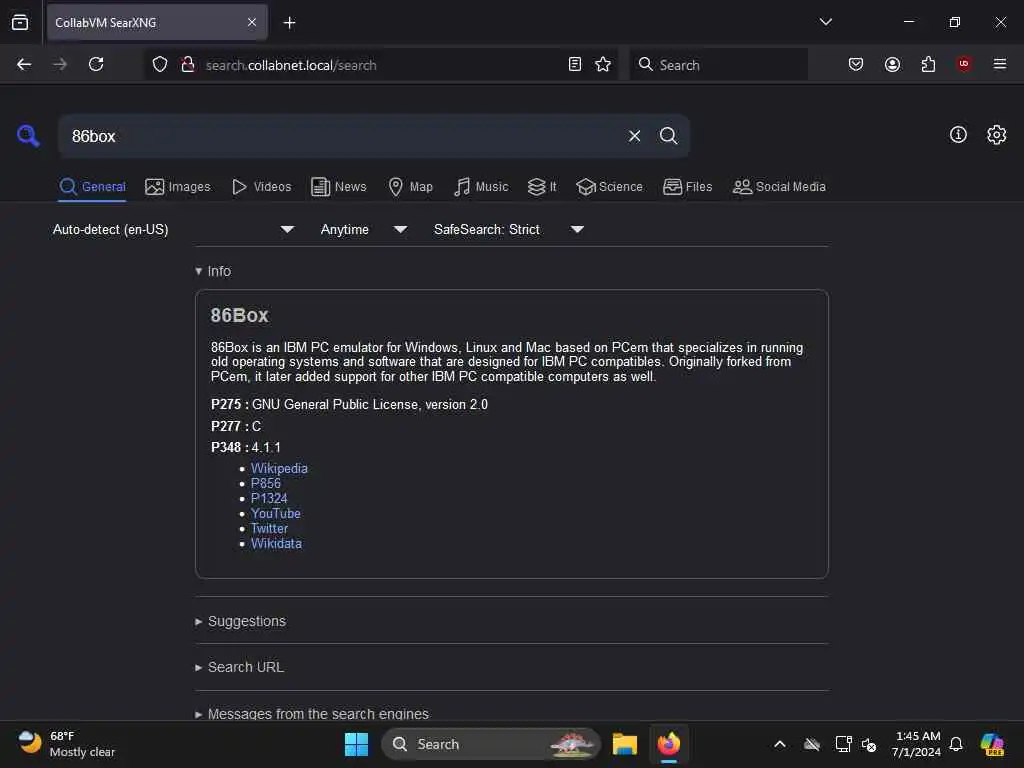The height and width of the screenshot is (768, 1024).
Task: Close the CollabVM SearXNG tab
Action: [251, 22]
